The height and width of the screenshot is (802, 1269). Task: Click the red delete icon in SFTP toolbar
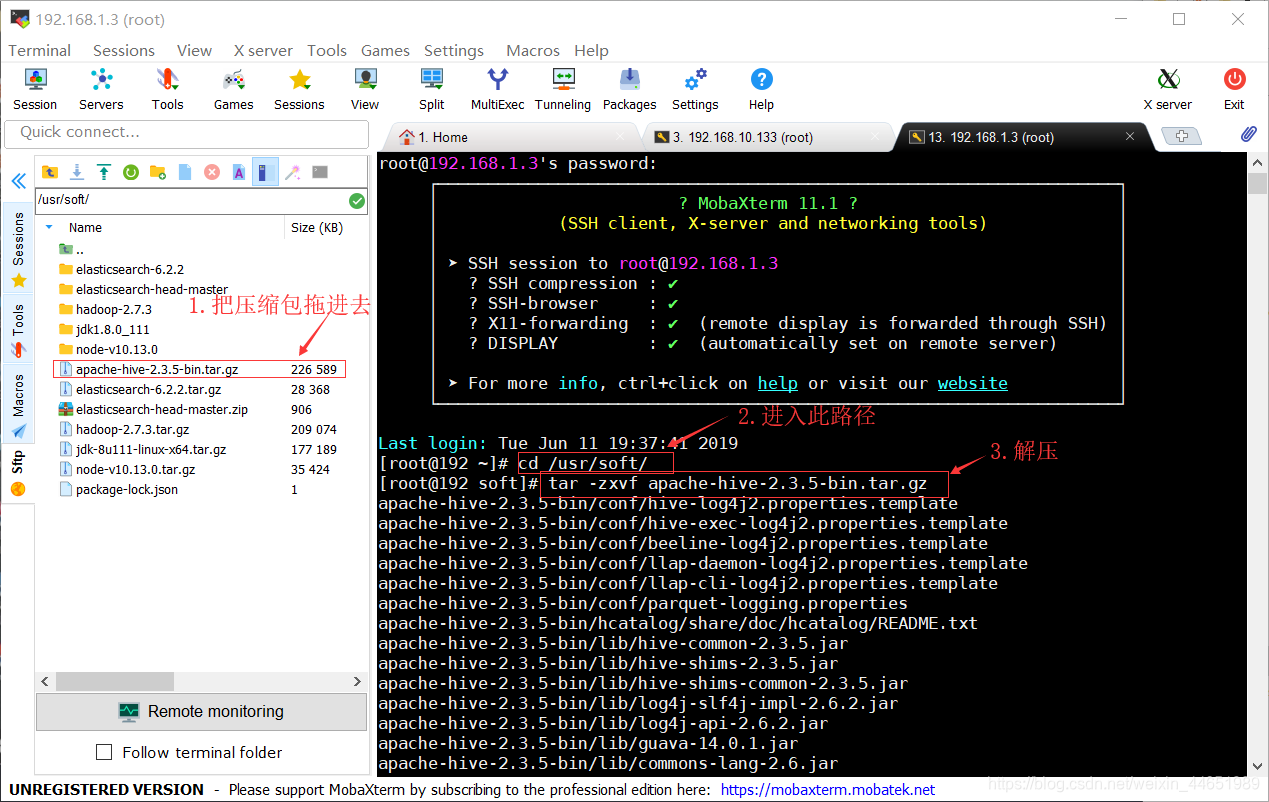coord(211,172)
